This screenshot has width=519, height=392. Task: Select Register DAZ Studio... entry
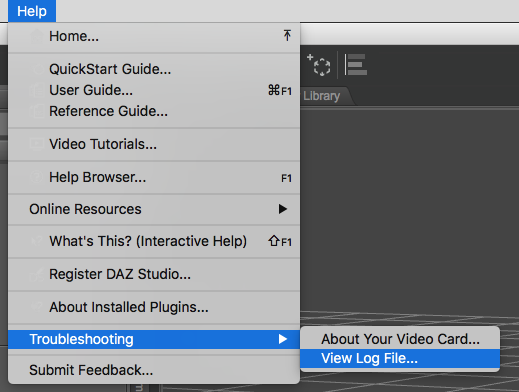click(x=154, y=274)
